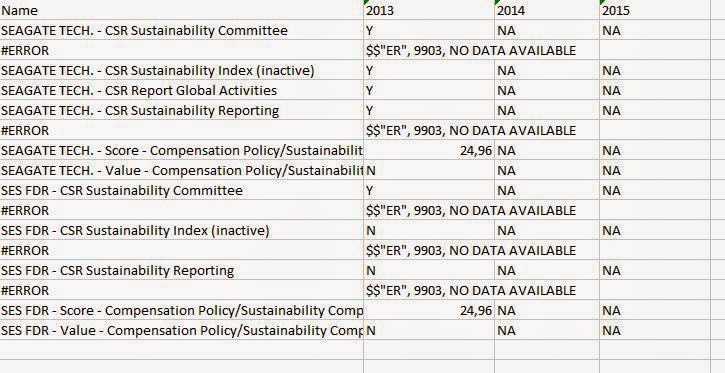Viewport: 725px width, 373px height.
Task: Select SEAGATE TECH. CSR Sustainability Committee cell
Action: coord(182,30)
